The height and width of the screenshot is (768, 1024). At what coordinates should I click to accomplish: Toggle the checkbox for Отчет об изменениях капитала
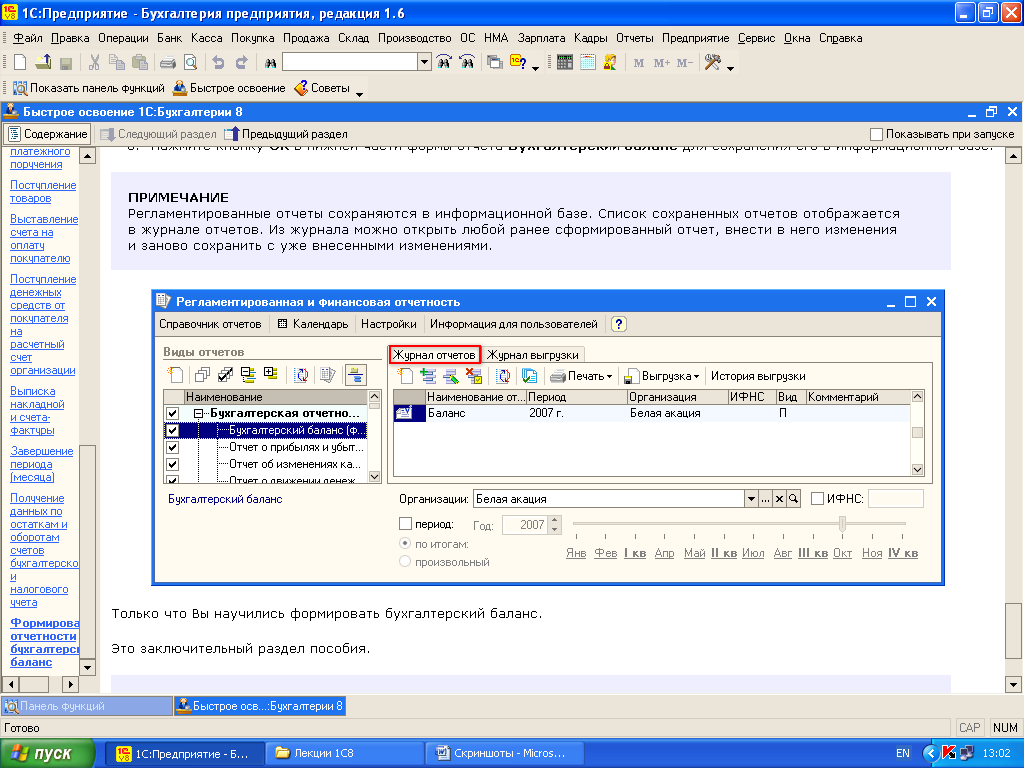pos(172,464)
